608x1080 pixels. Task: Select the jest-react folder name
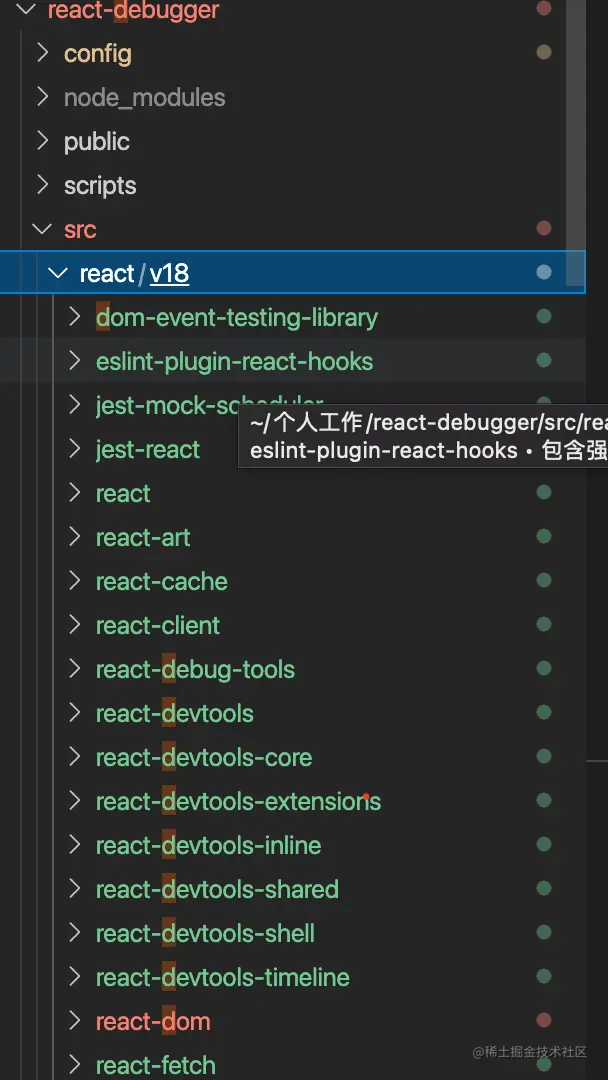(148, 450)
